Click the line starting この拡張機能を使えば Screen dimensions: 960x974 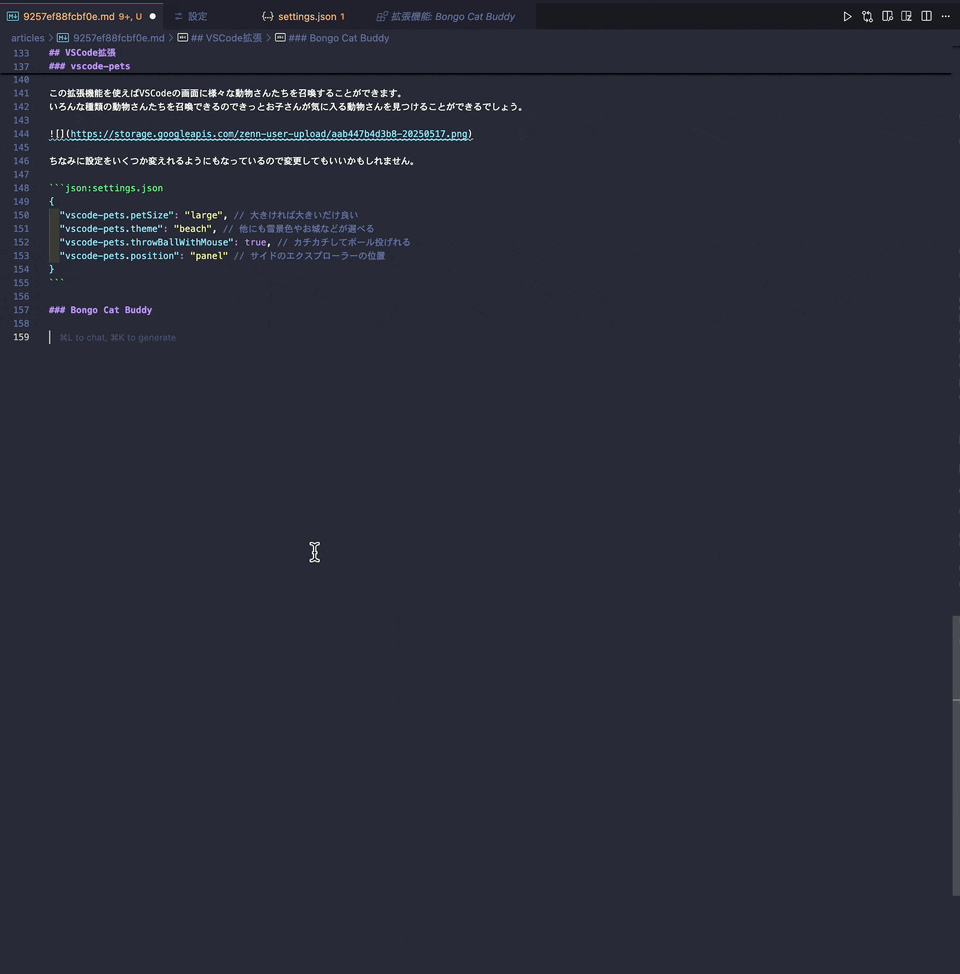[227, 93]
